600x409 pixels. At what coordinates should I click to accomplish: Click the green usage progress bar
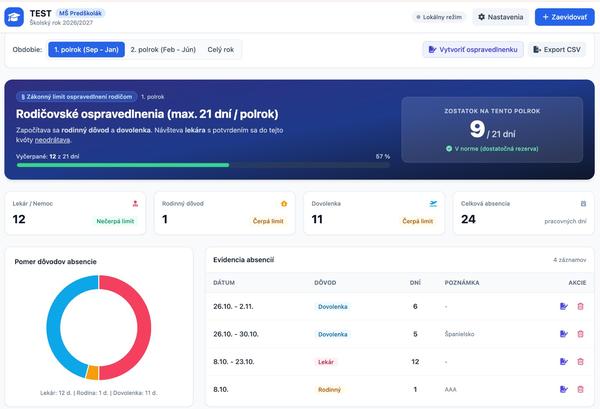pos(123,165)
